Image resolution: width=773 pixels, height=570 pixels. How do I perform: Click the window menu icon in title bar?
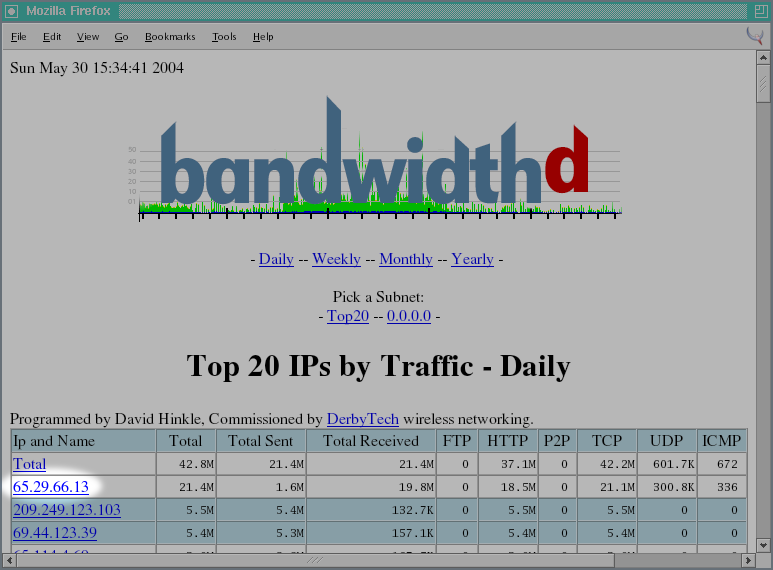(11, 11)
